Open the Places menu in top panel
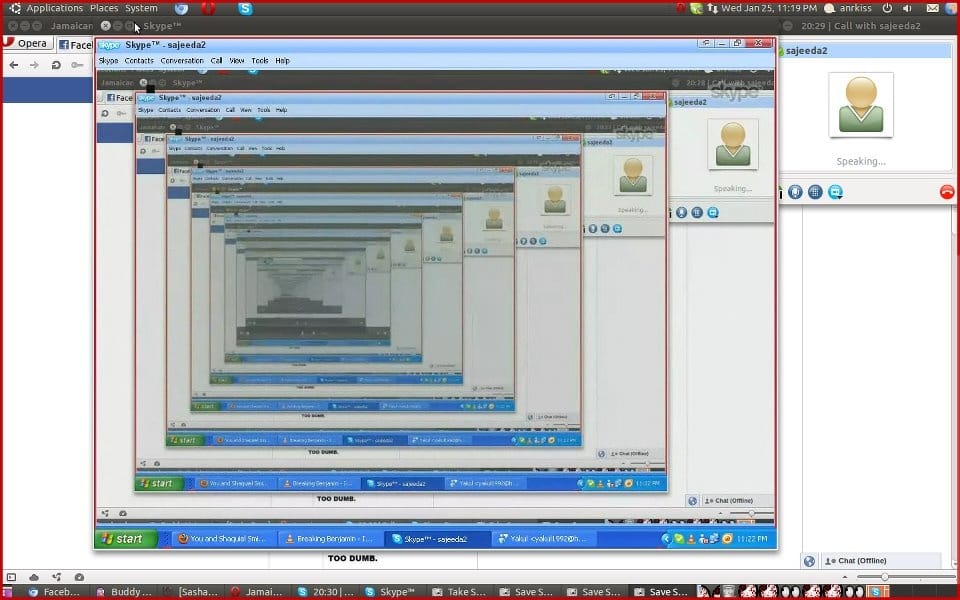Viewport: 960px width, 600px height. [104, 8]
